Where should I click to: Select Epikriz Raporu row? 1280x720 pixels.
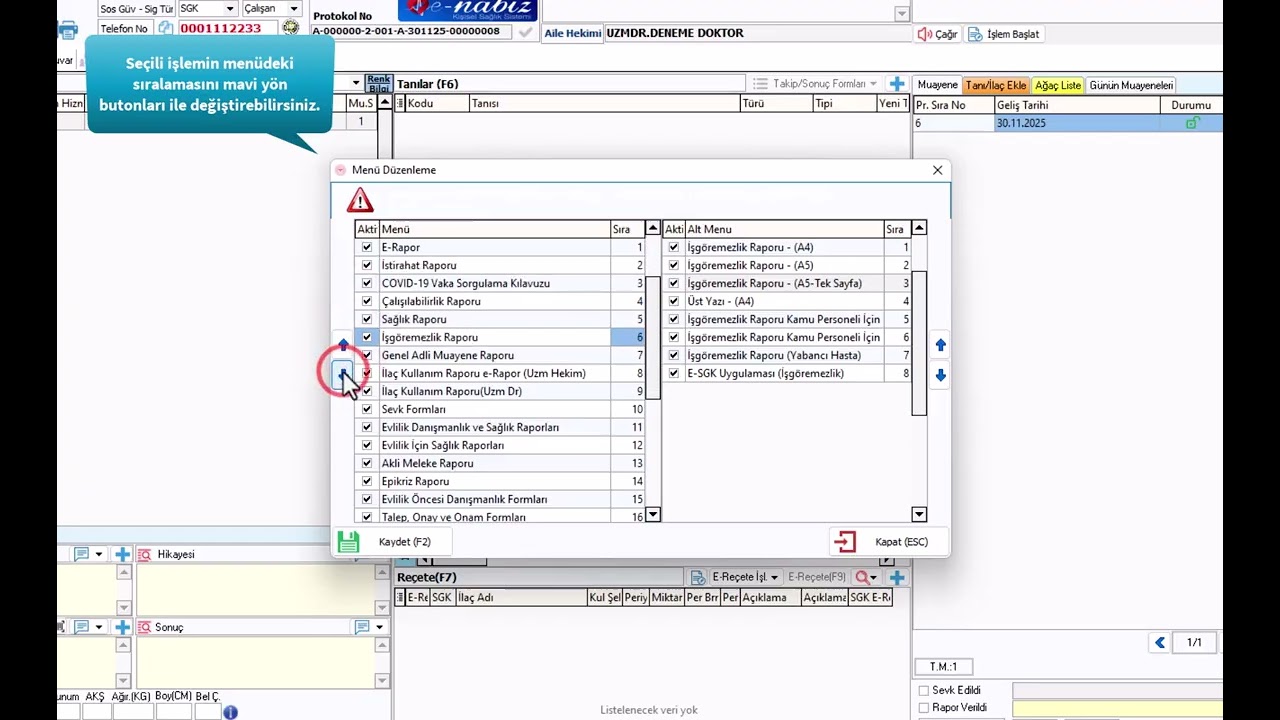[501, 481]
